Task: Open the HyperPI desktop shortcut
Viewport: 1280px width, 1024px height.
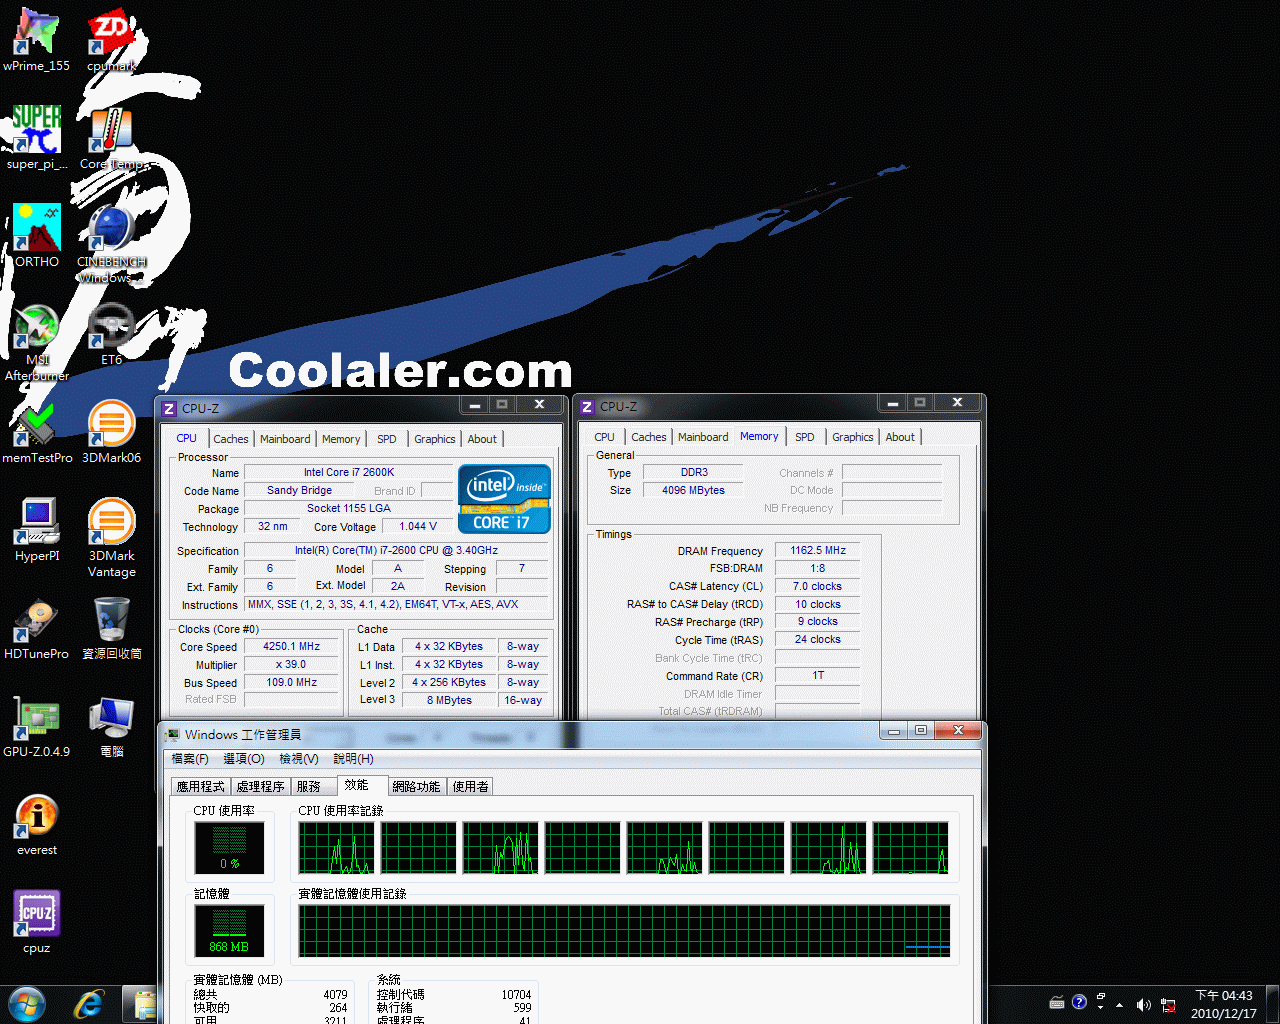Action: (x=36, y=530)
